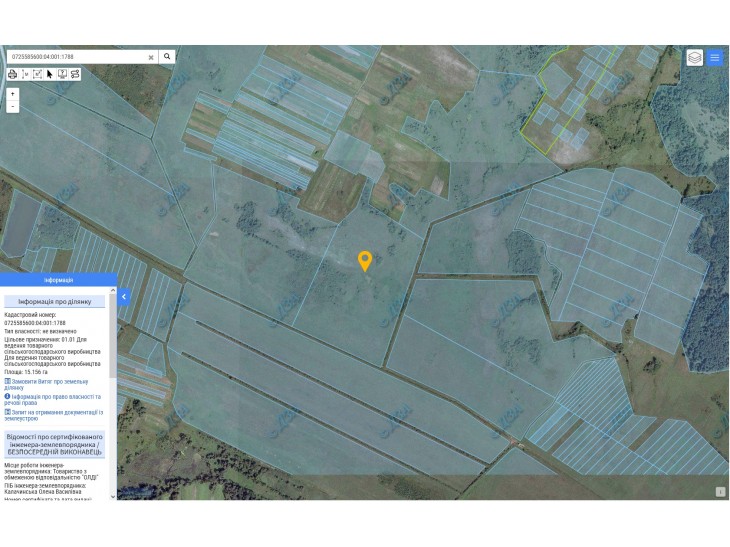Open Запит на отримання документації link
Image resolution: width=730 pixels, height=547 pixels.
54,415
